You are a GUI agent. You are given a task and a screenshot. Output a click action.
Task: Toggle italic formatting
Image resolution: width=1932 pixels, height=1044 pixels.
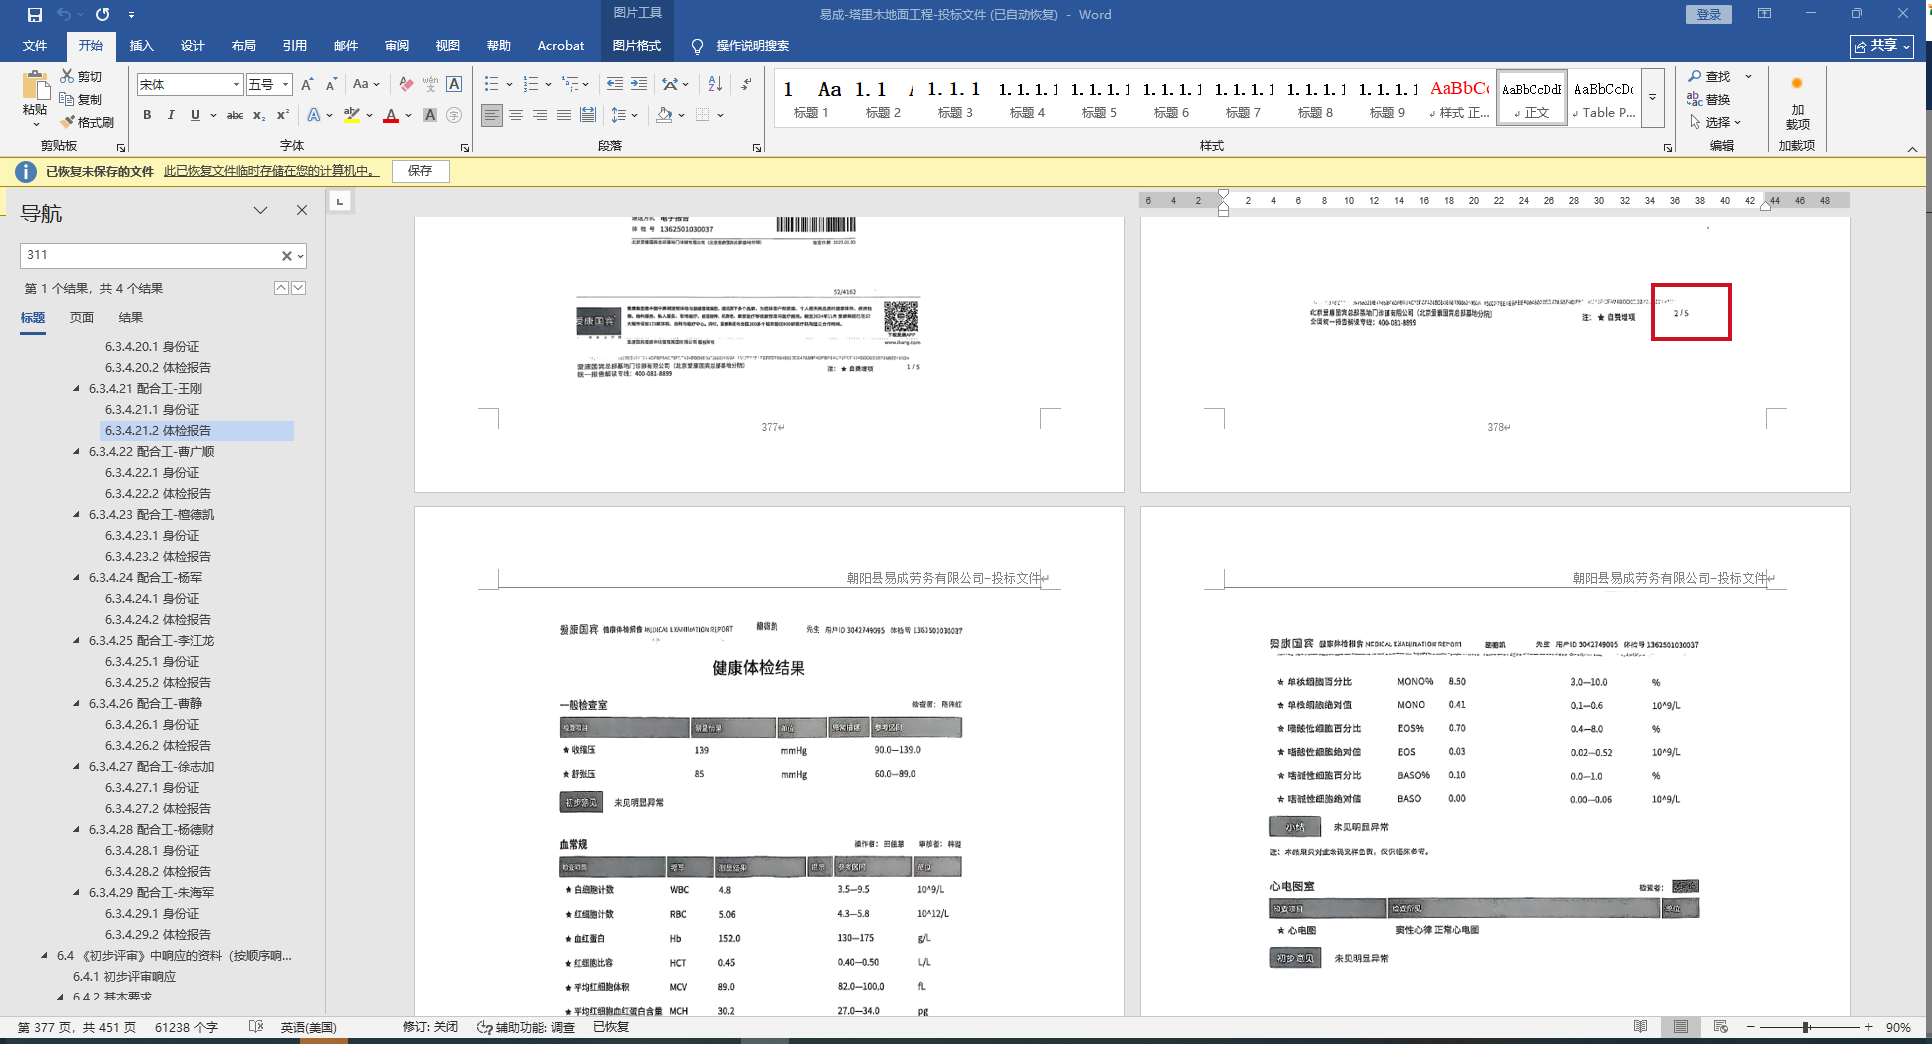point(171,115)
